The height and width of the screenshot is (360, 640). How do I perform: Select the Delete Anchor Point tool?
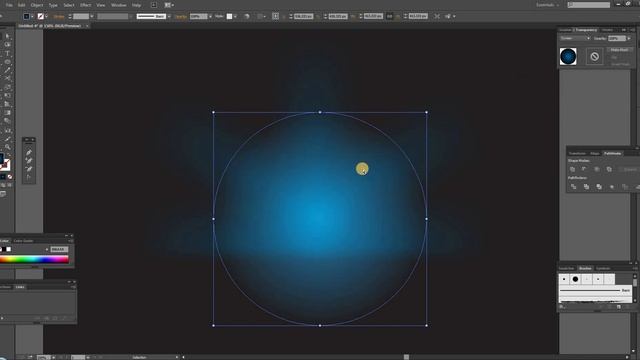29,169
